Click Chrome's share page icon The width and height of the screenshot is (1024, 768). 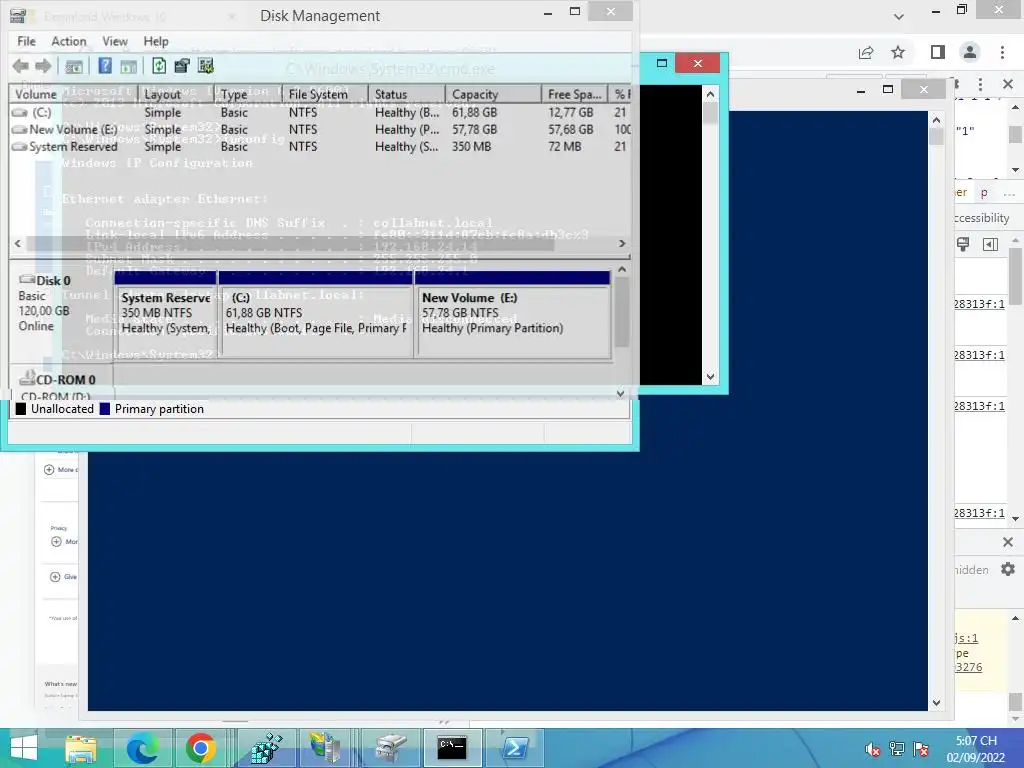pyautogui.click(x=866, y=52)
